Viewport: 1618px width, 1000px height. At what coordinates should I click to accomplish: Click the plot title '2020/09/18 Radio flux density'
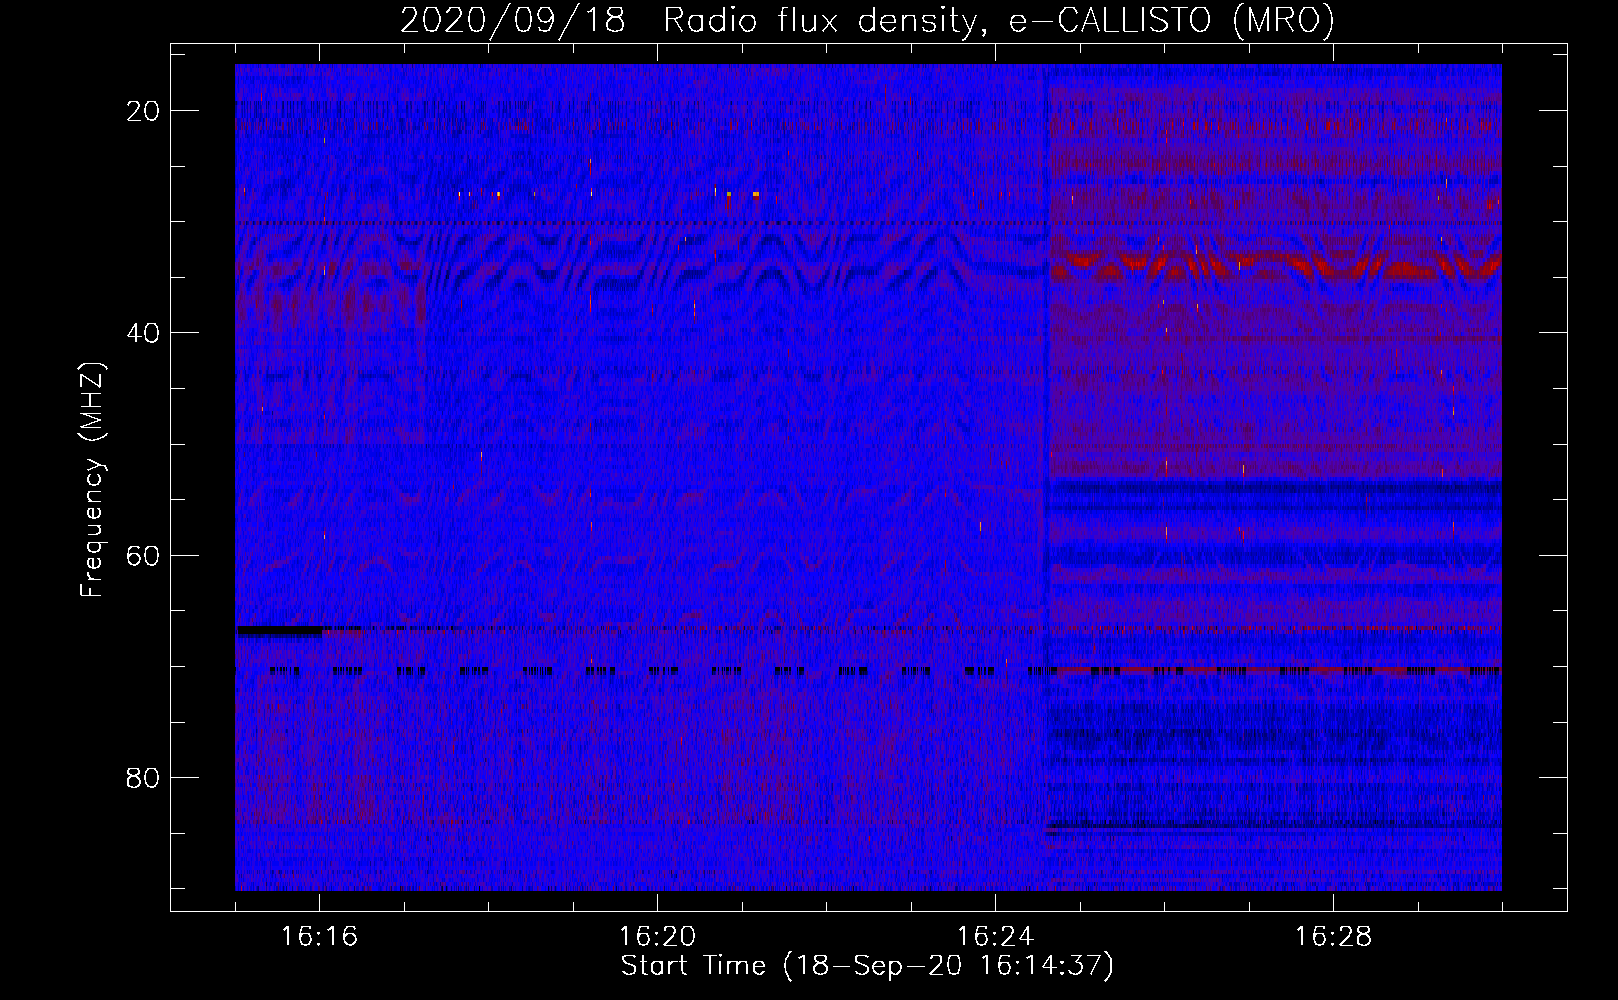(867, 21)
